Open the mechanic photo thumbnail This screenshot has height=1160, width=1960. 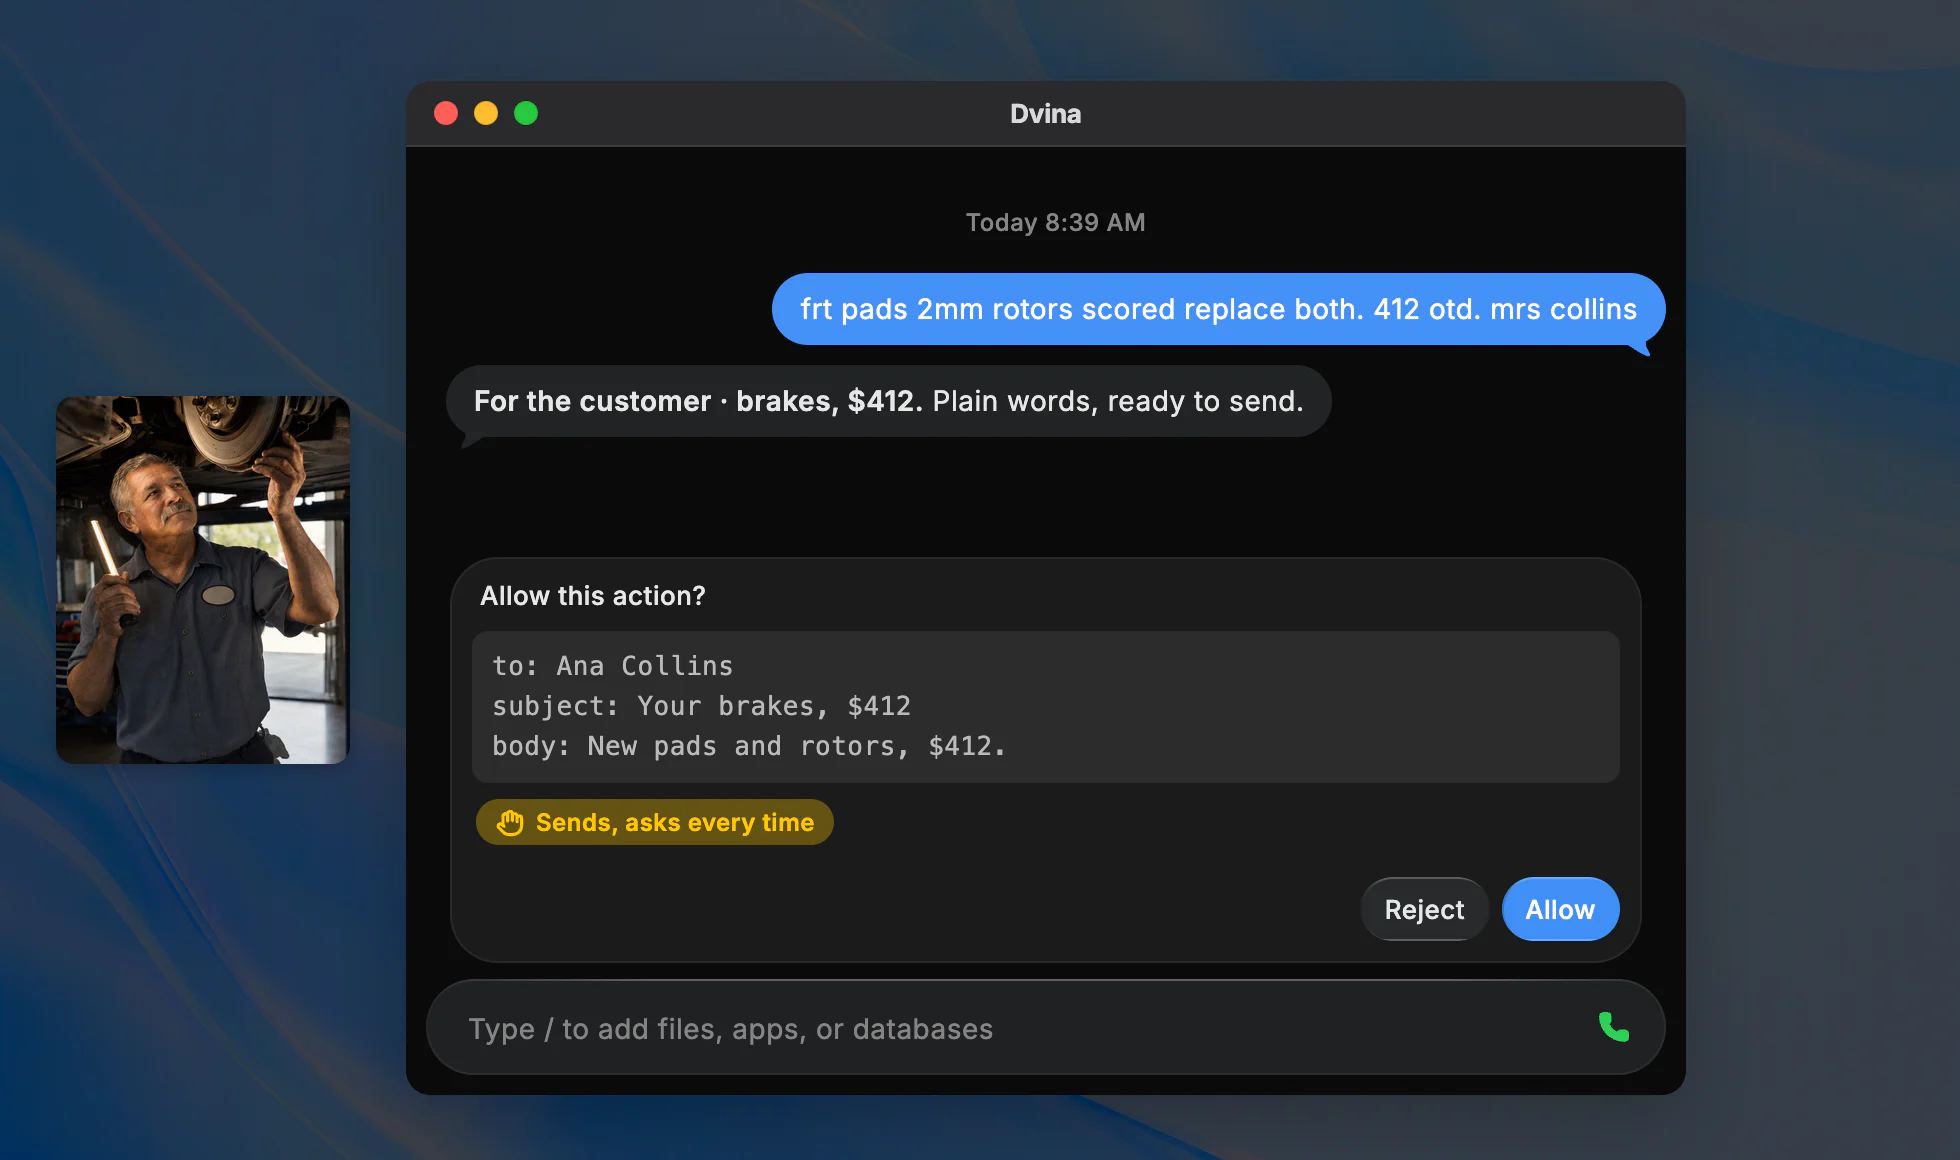(x=203, y=580)
